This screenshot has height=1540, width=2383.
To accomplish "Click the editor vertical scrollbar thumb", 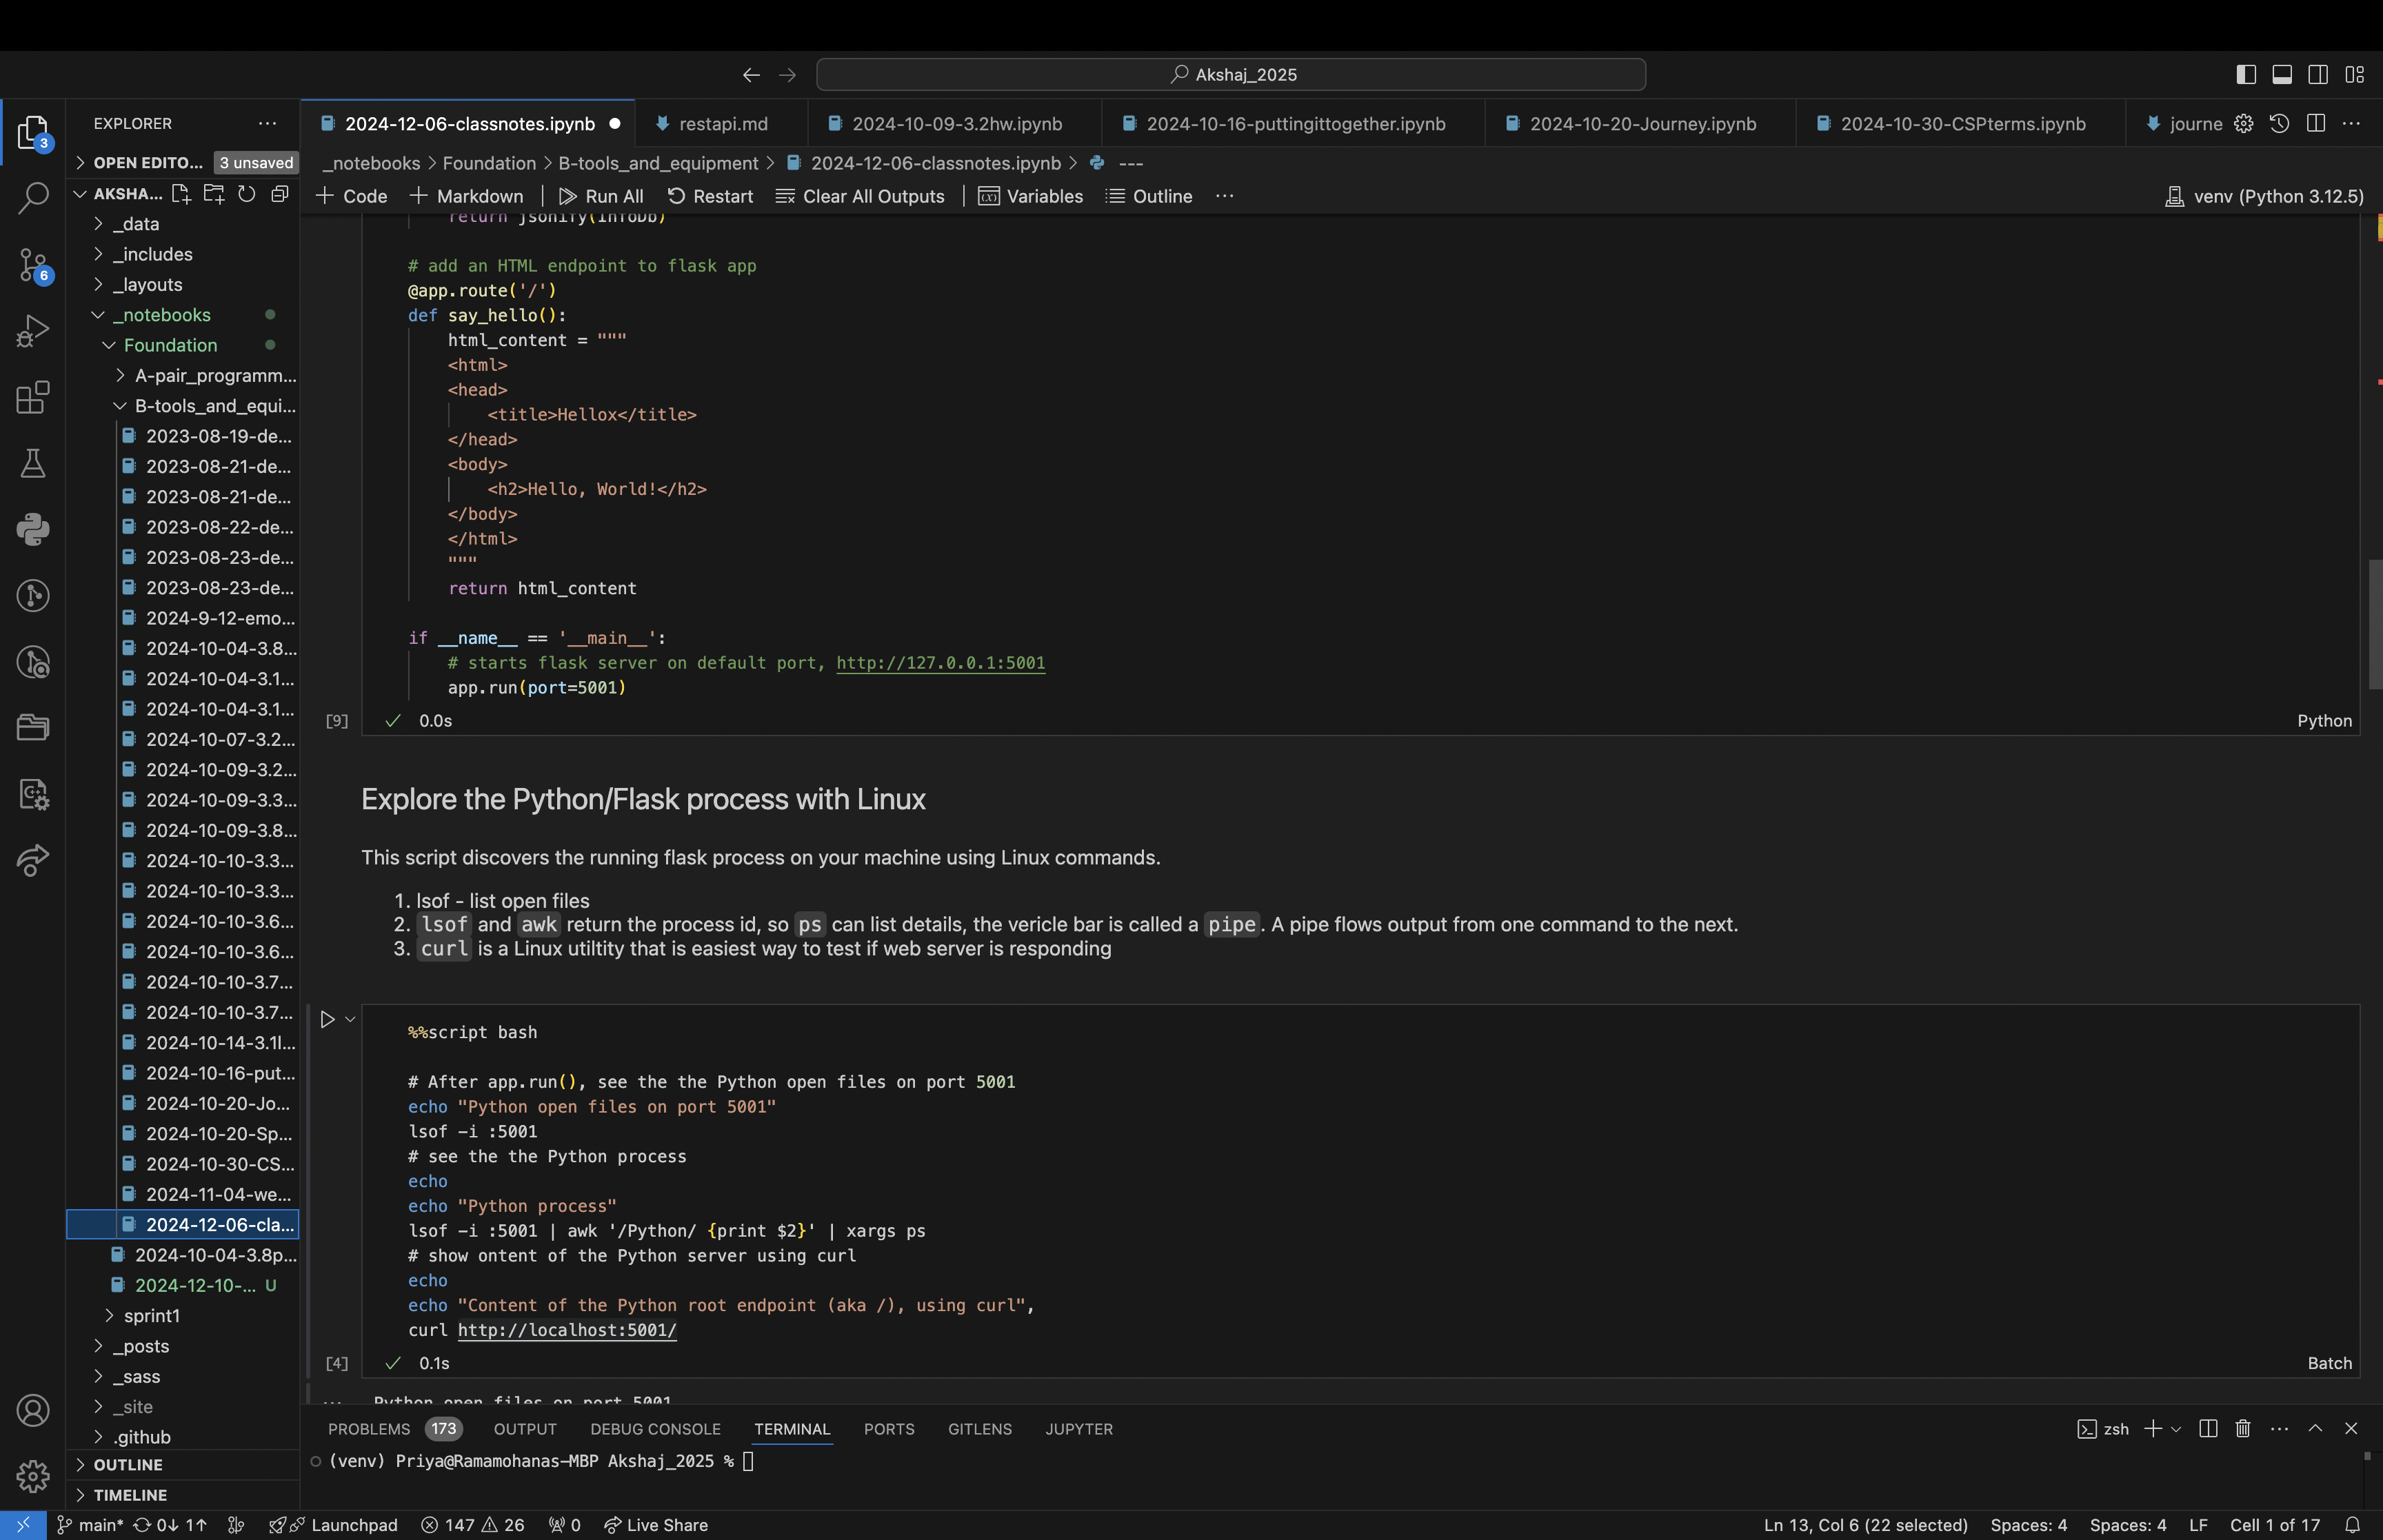I will [2375, 625].
